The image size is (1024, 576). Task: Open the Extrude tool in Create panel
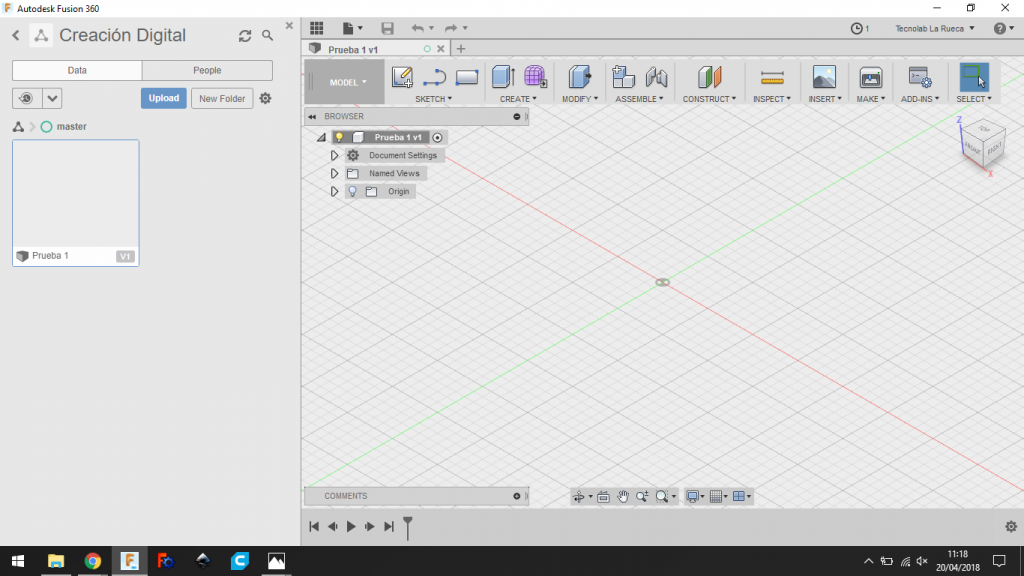[x=501, y=76]
